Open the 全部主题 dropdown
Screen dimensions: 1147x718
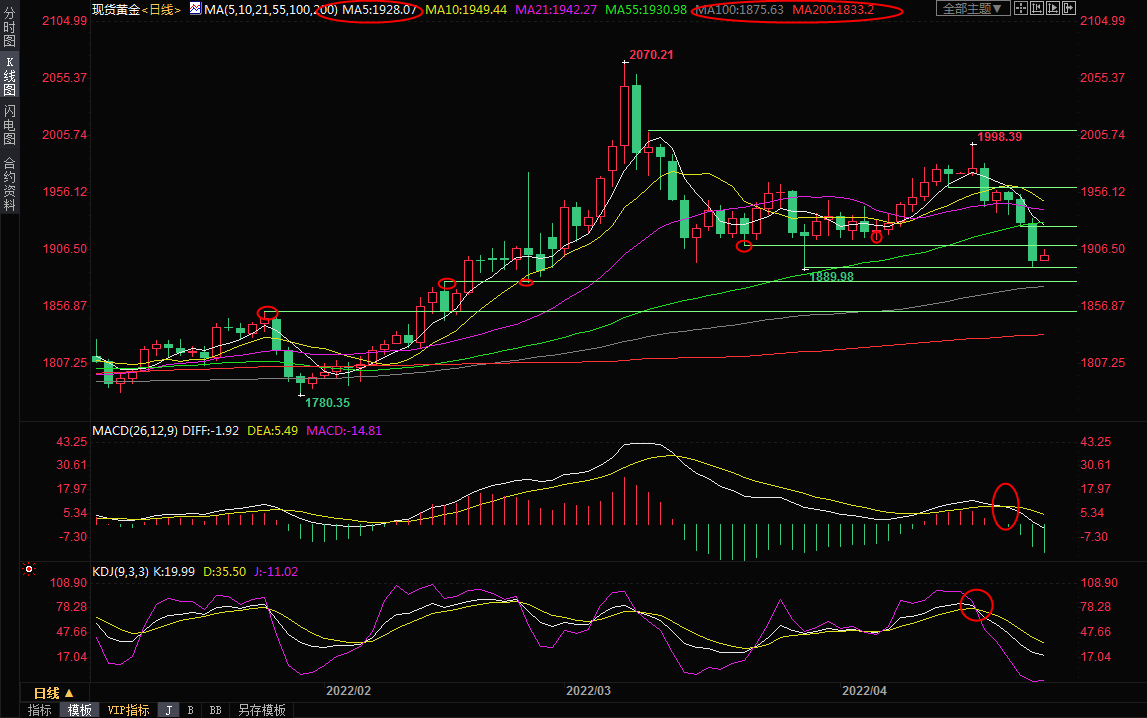click(x=971, y=9)
